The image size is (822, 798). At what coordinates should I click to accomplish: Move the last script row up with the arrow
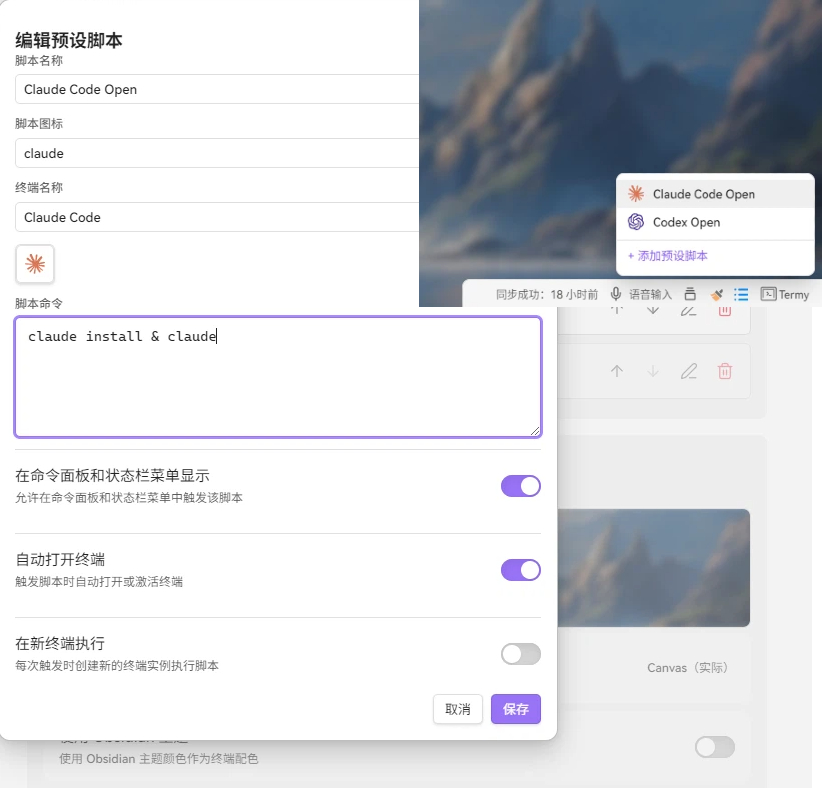[x=617, y=371]
